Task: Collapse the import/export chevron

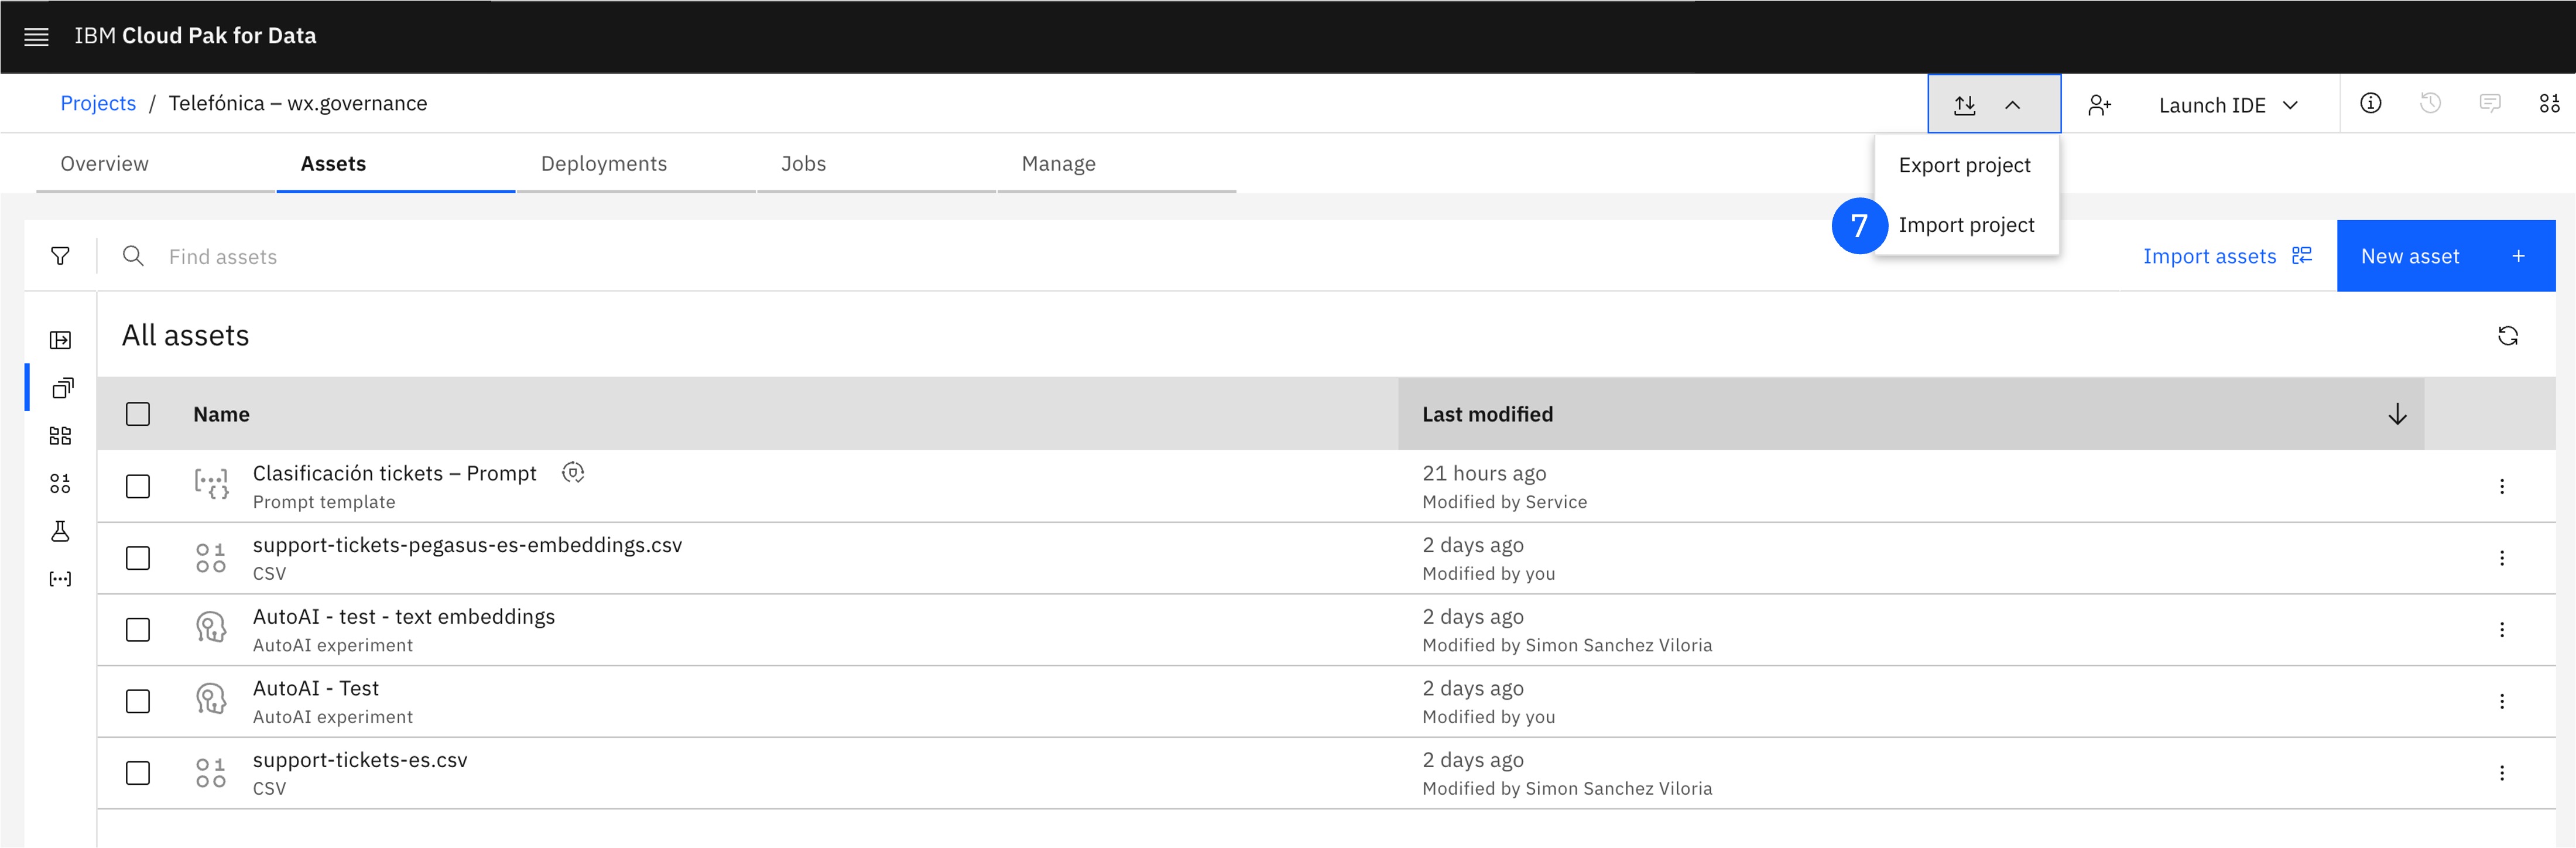Action: click(x=2012, y=105)
